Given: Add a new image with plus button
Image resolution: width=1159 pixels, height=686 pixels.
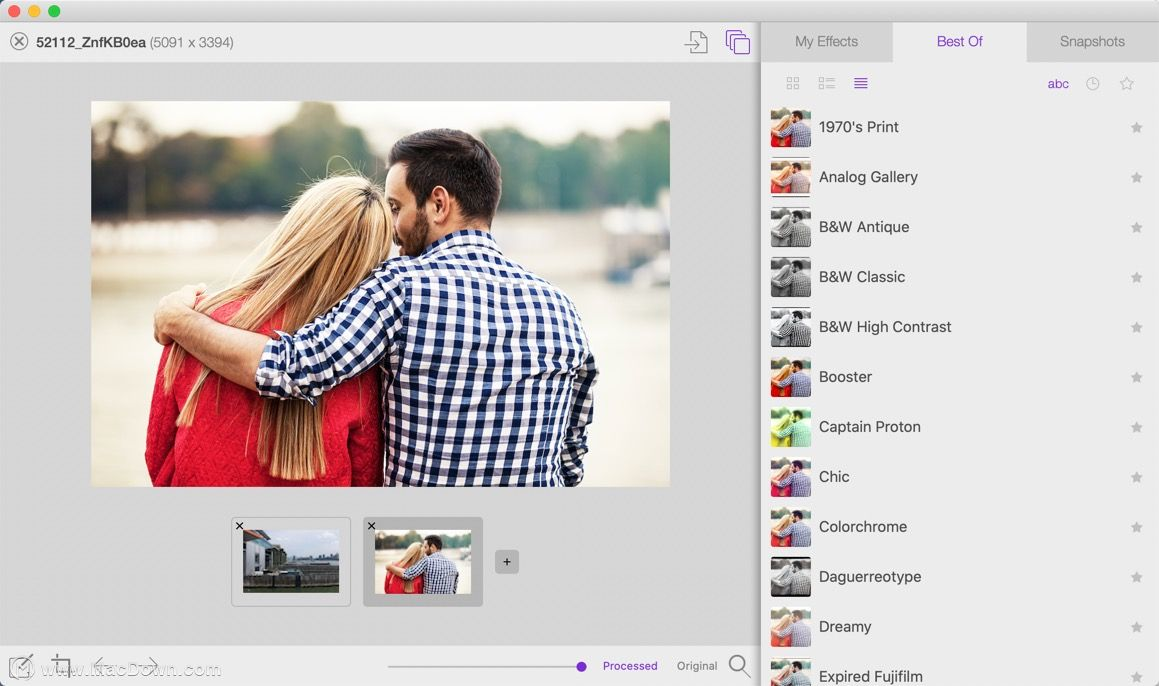Looking at the screenshot, I should click(507, 562).
